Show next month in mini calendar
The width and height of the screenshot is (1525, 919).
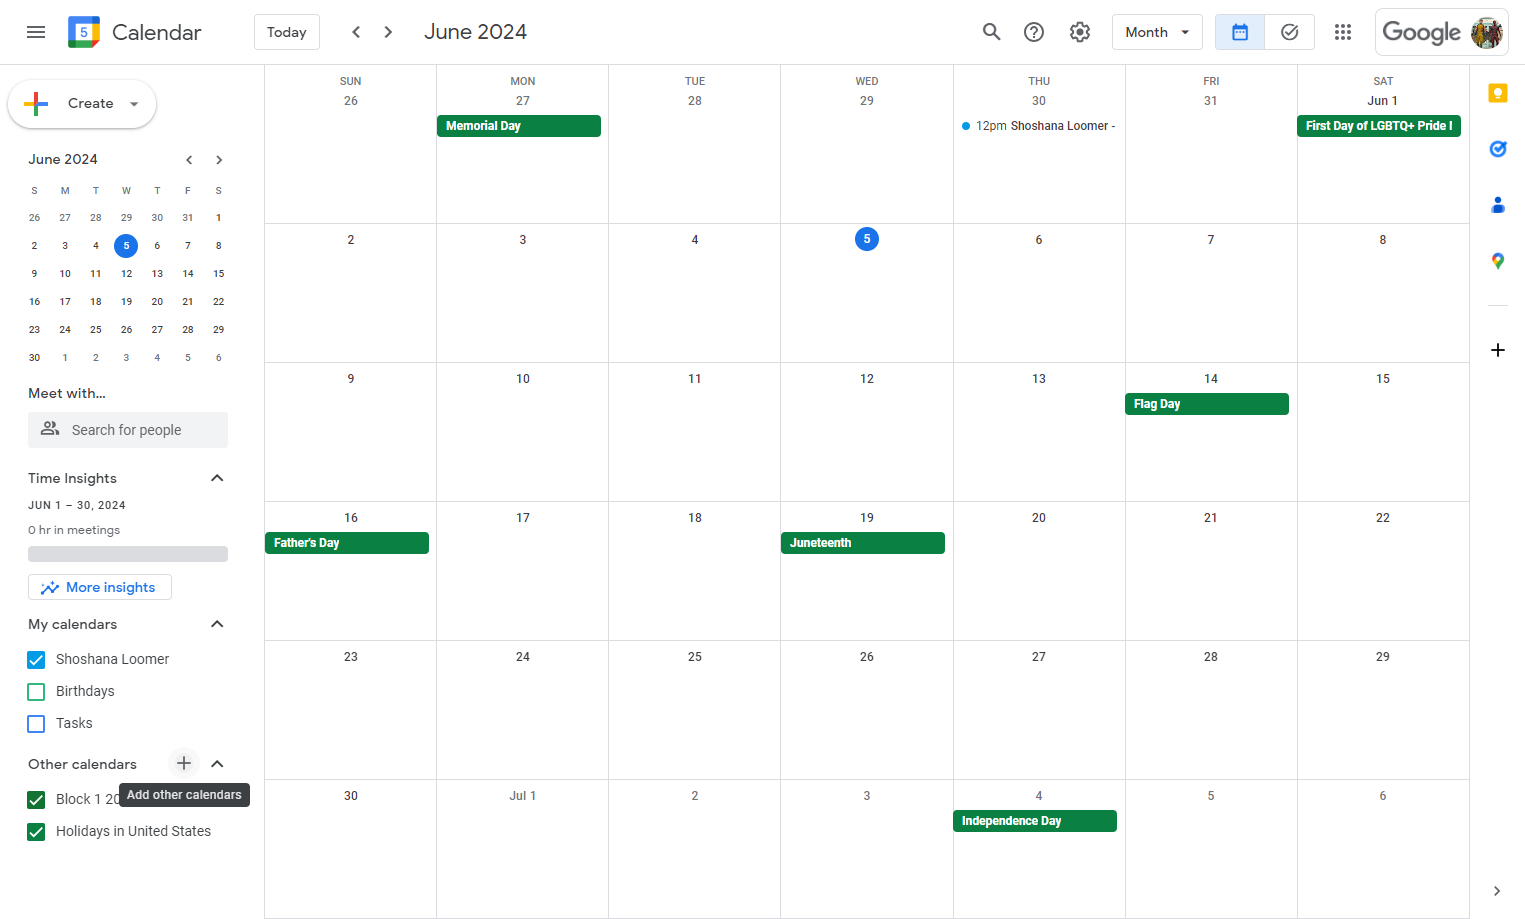[x=219, y=160]
